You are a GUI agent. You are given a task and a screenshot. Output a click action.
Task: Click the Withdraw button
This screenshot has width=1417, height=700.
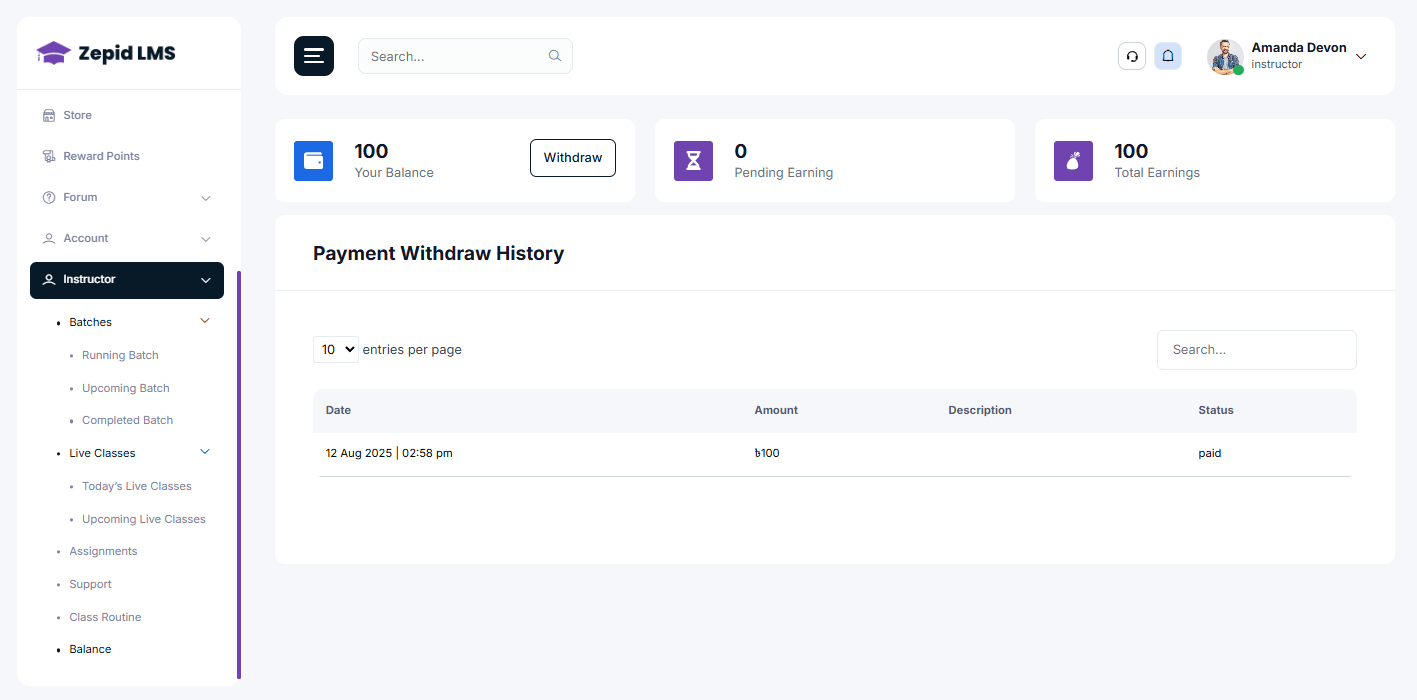572,157
